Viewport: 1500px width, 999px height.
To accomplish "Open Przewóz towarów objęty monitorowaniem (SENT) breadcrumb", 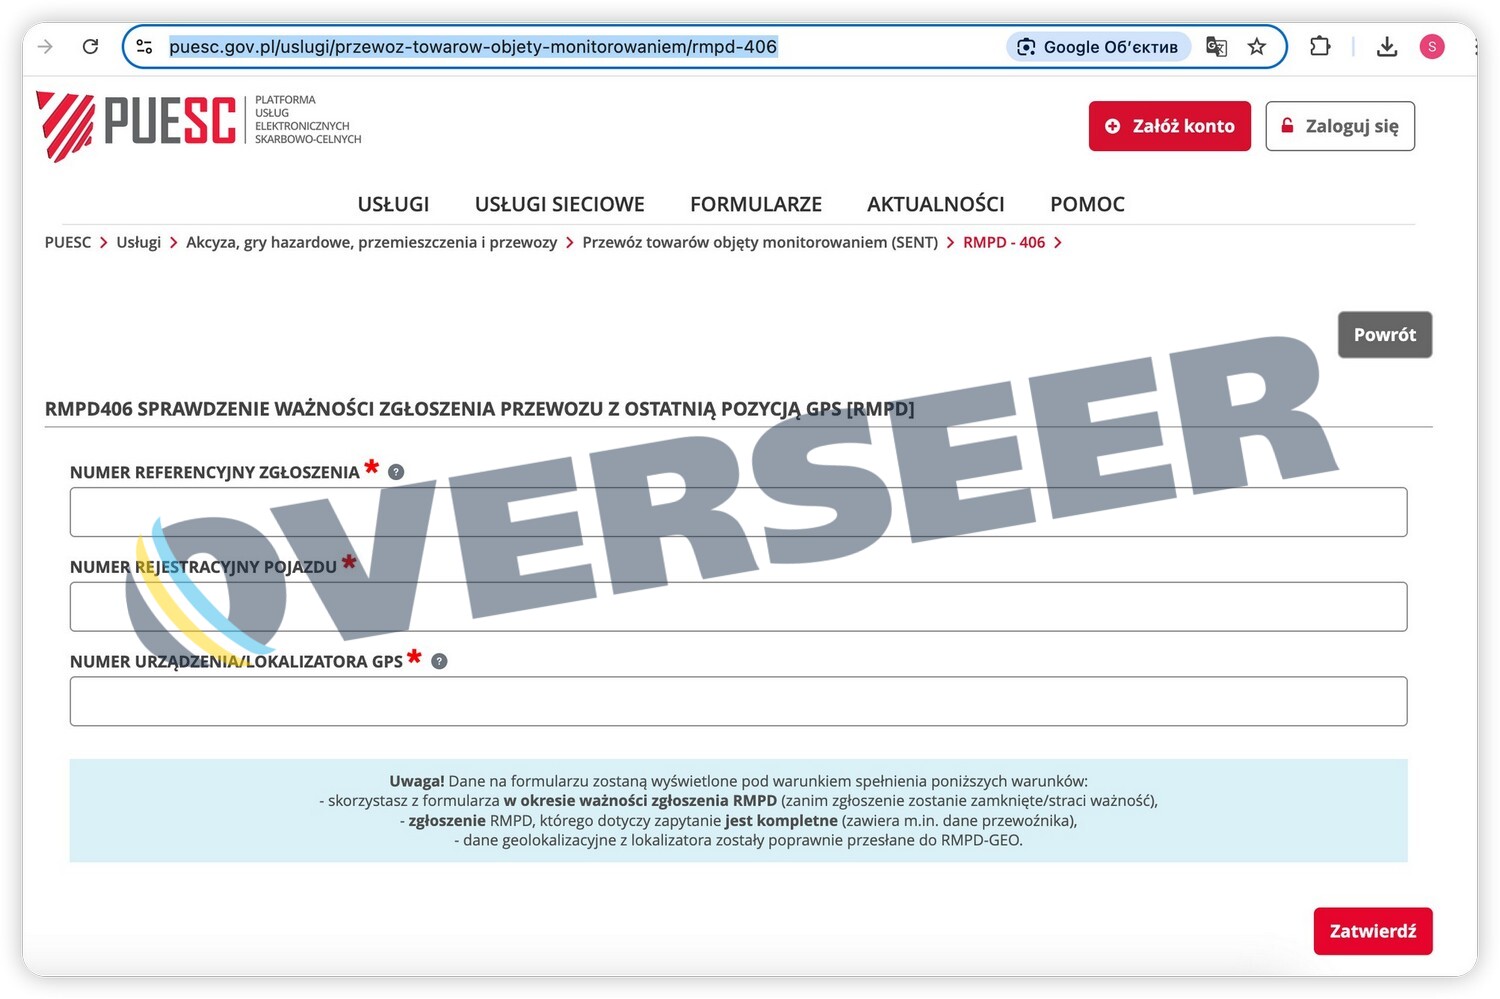I will pos(760,242).
